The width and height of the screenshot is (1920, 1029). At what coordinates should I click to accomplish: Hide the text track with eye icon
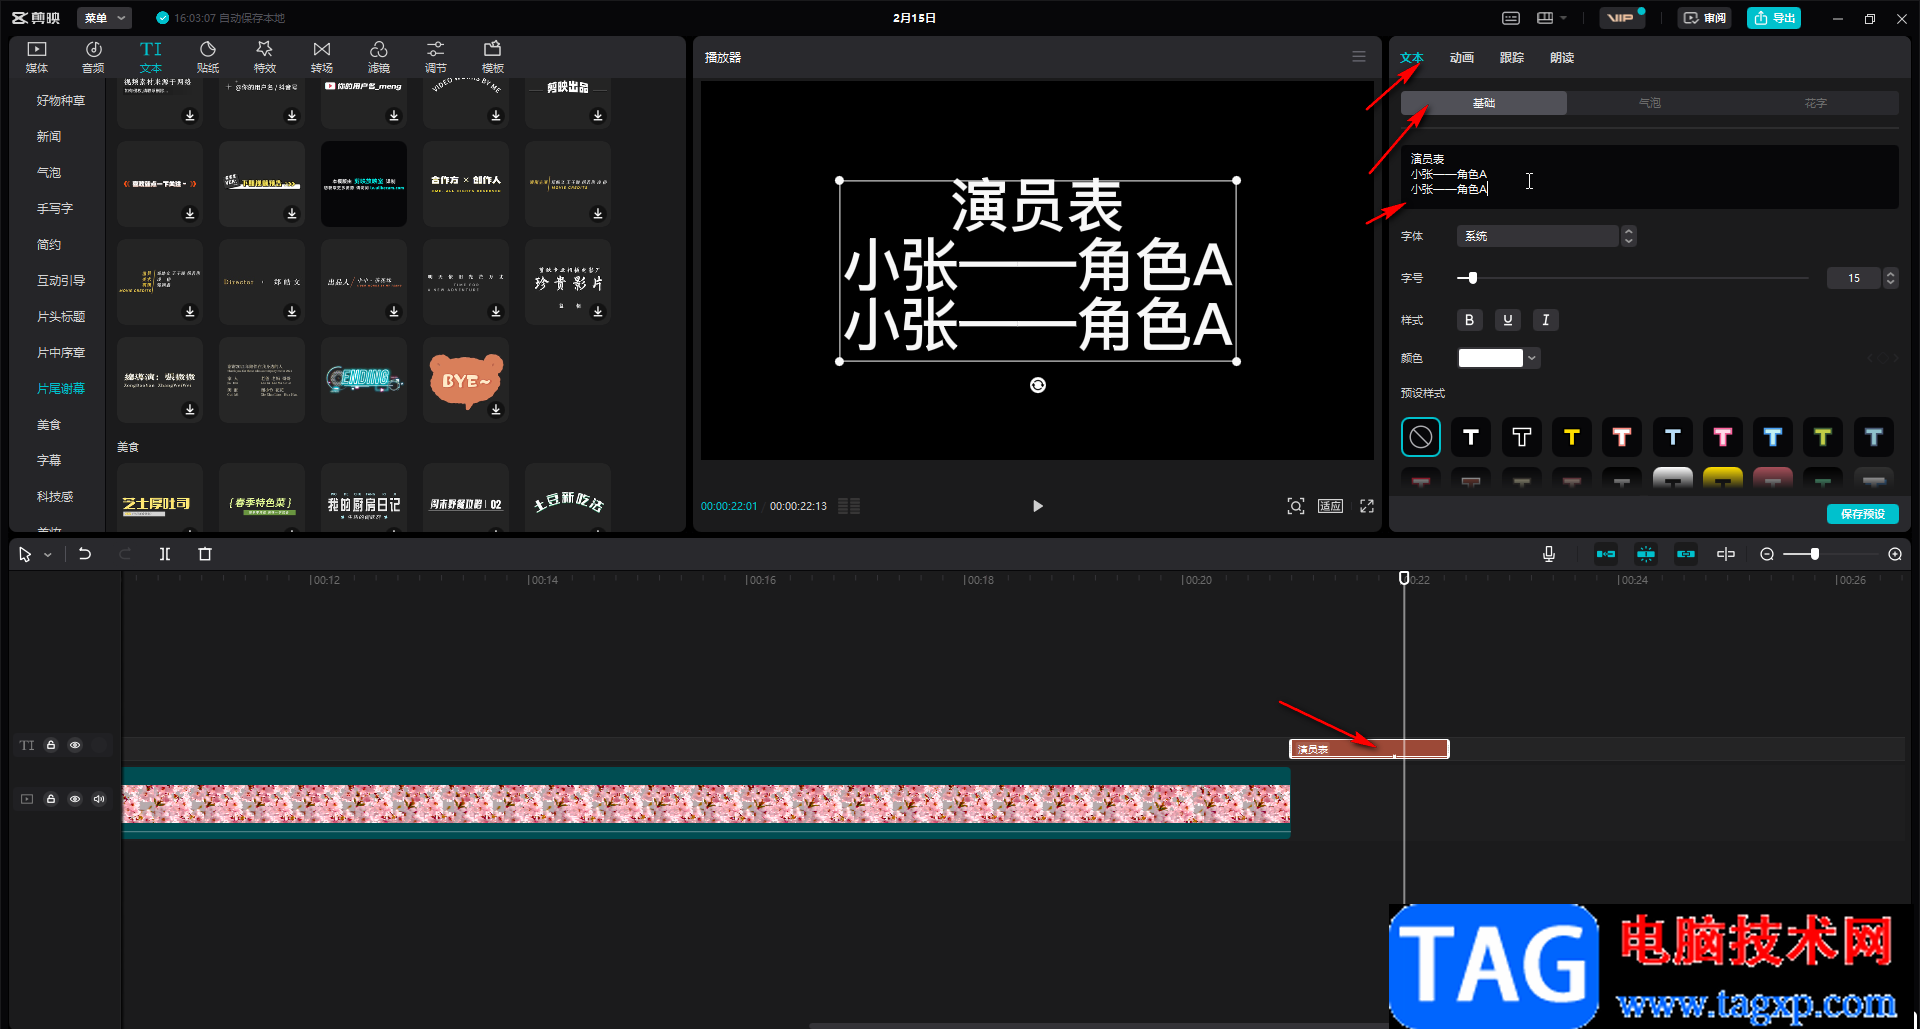75,745
